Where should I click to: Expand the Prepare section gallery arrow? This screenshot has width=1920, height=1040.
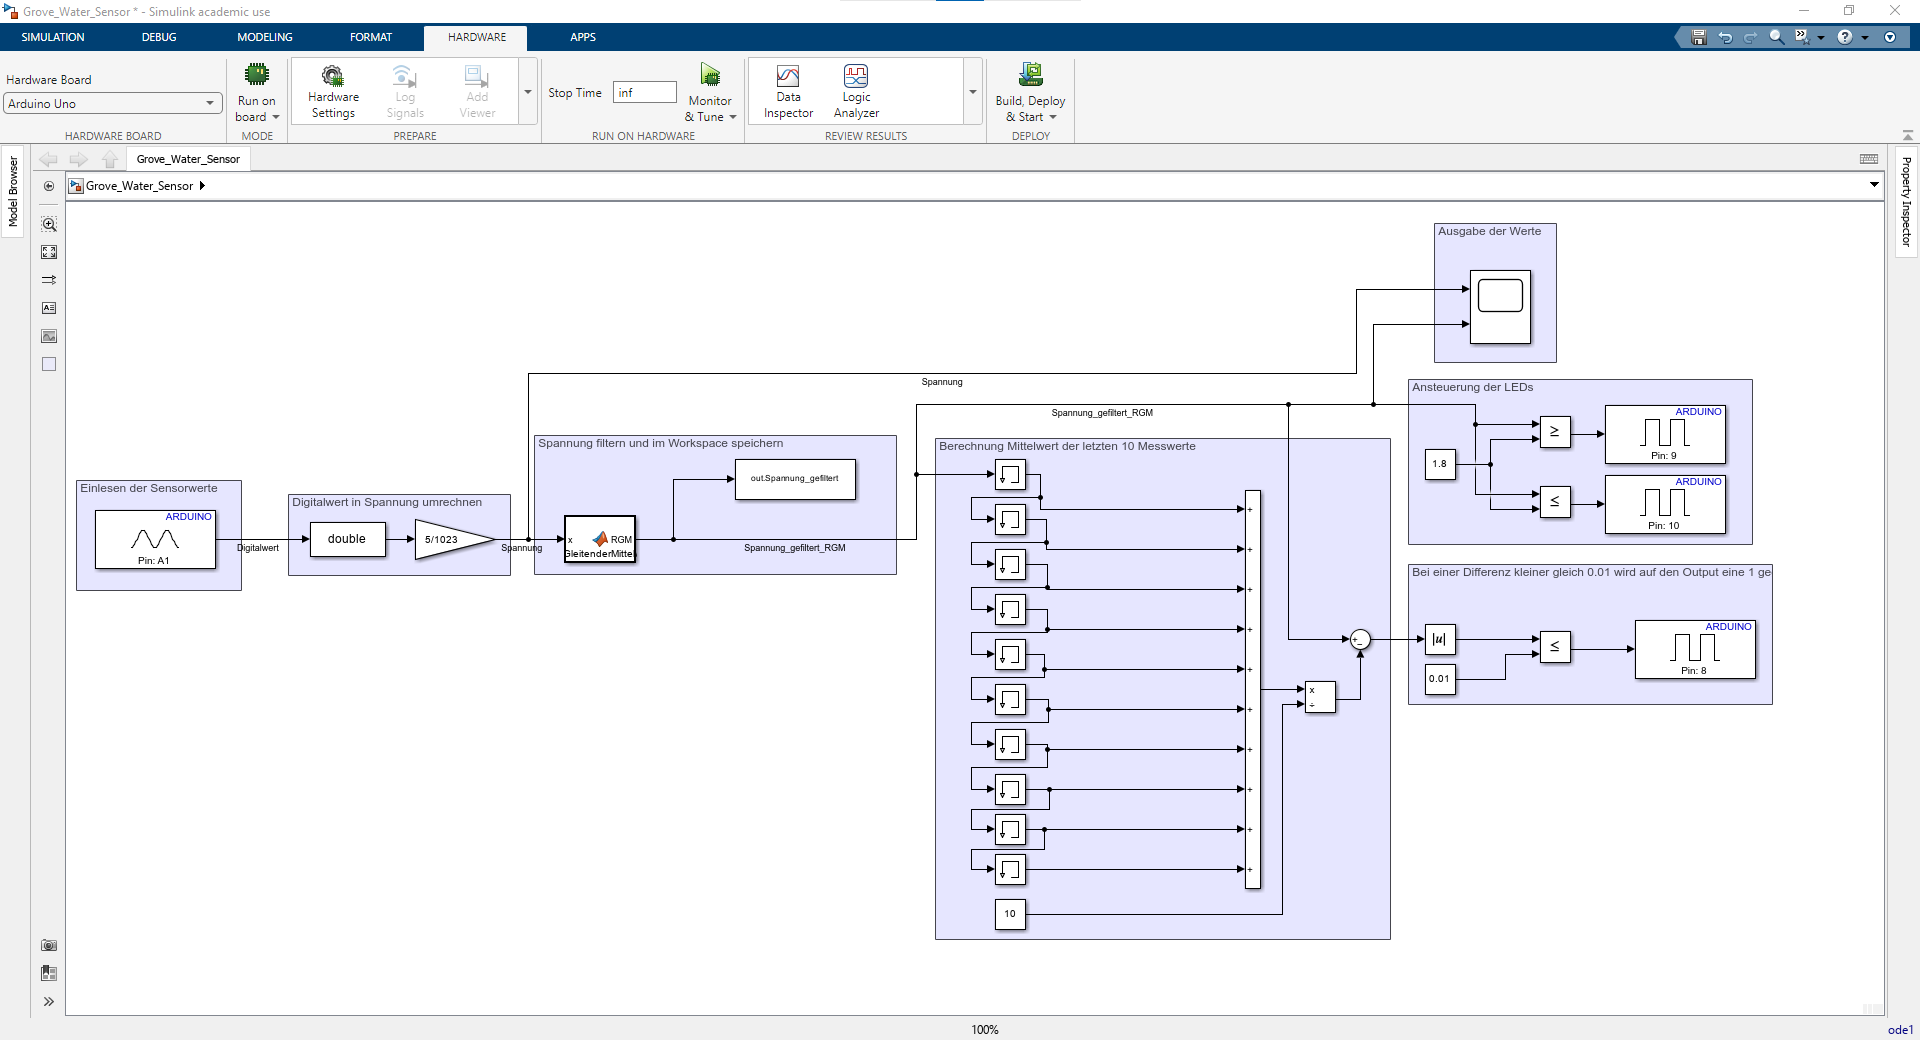(x=528, y=92)
